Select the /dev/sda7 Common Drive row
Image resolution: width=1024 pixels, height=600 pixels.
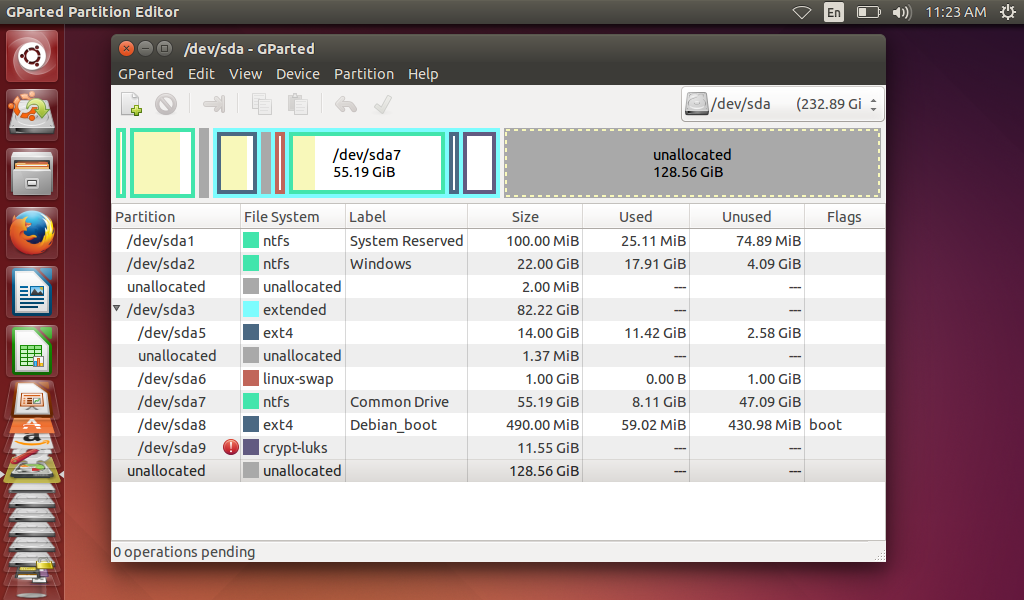(x=498, y=402)
